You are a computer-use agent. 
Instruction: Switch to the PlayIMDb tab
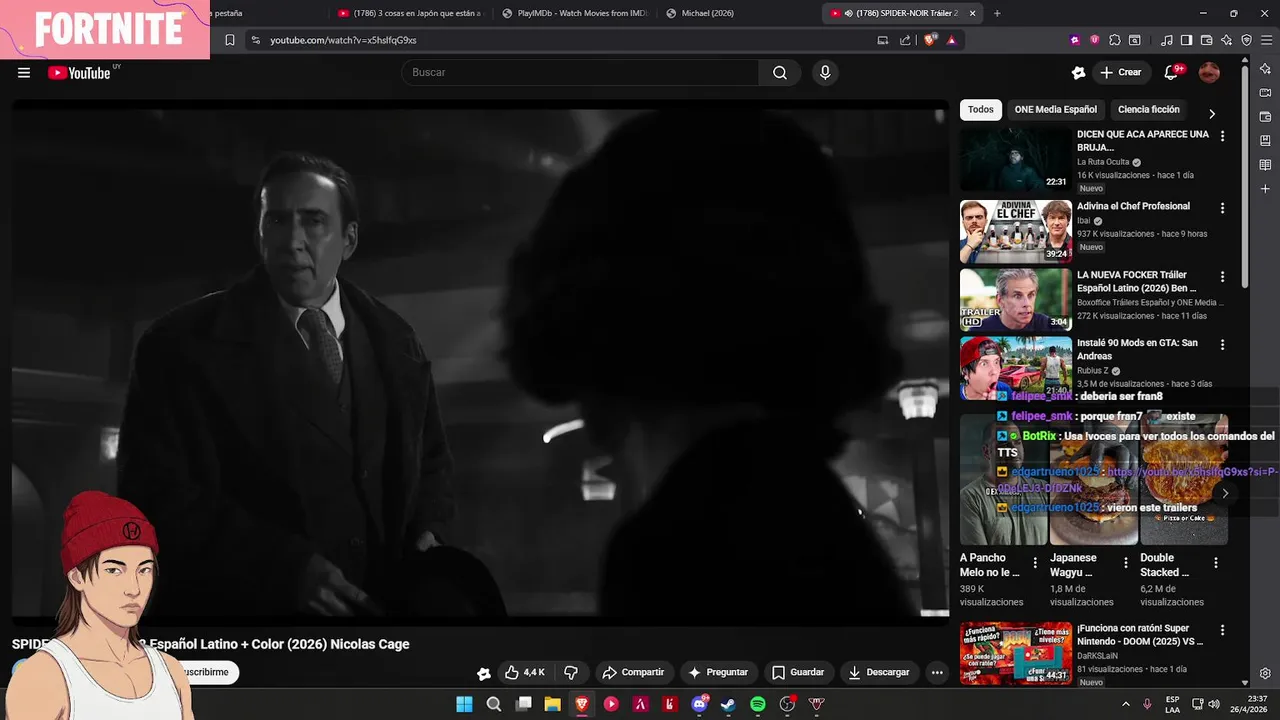point(573,13)
